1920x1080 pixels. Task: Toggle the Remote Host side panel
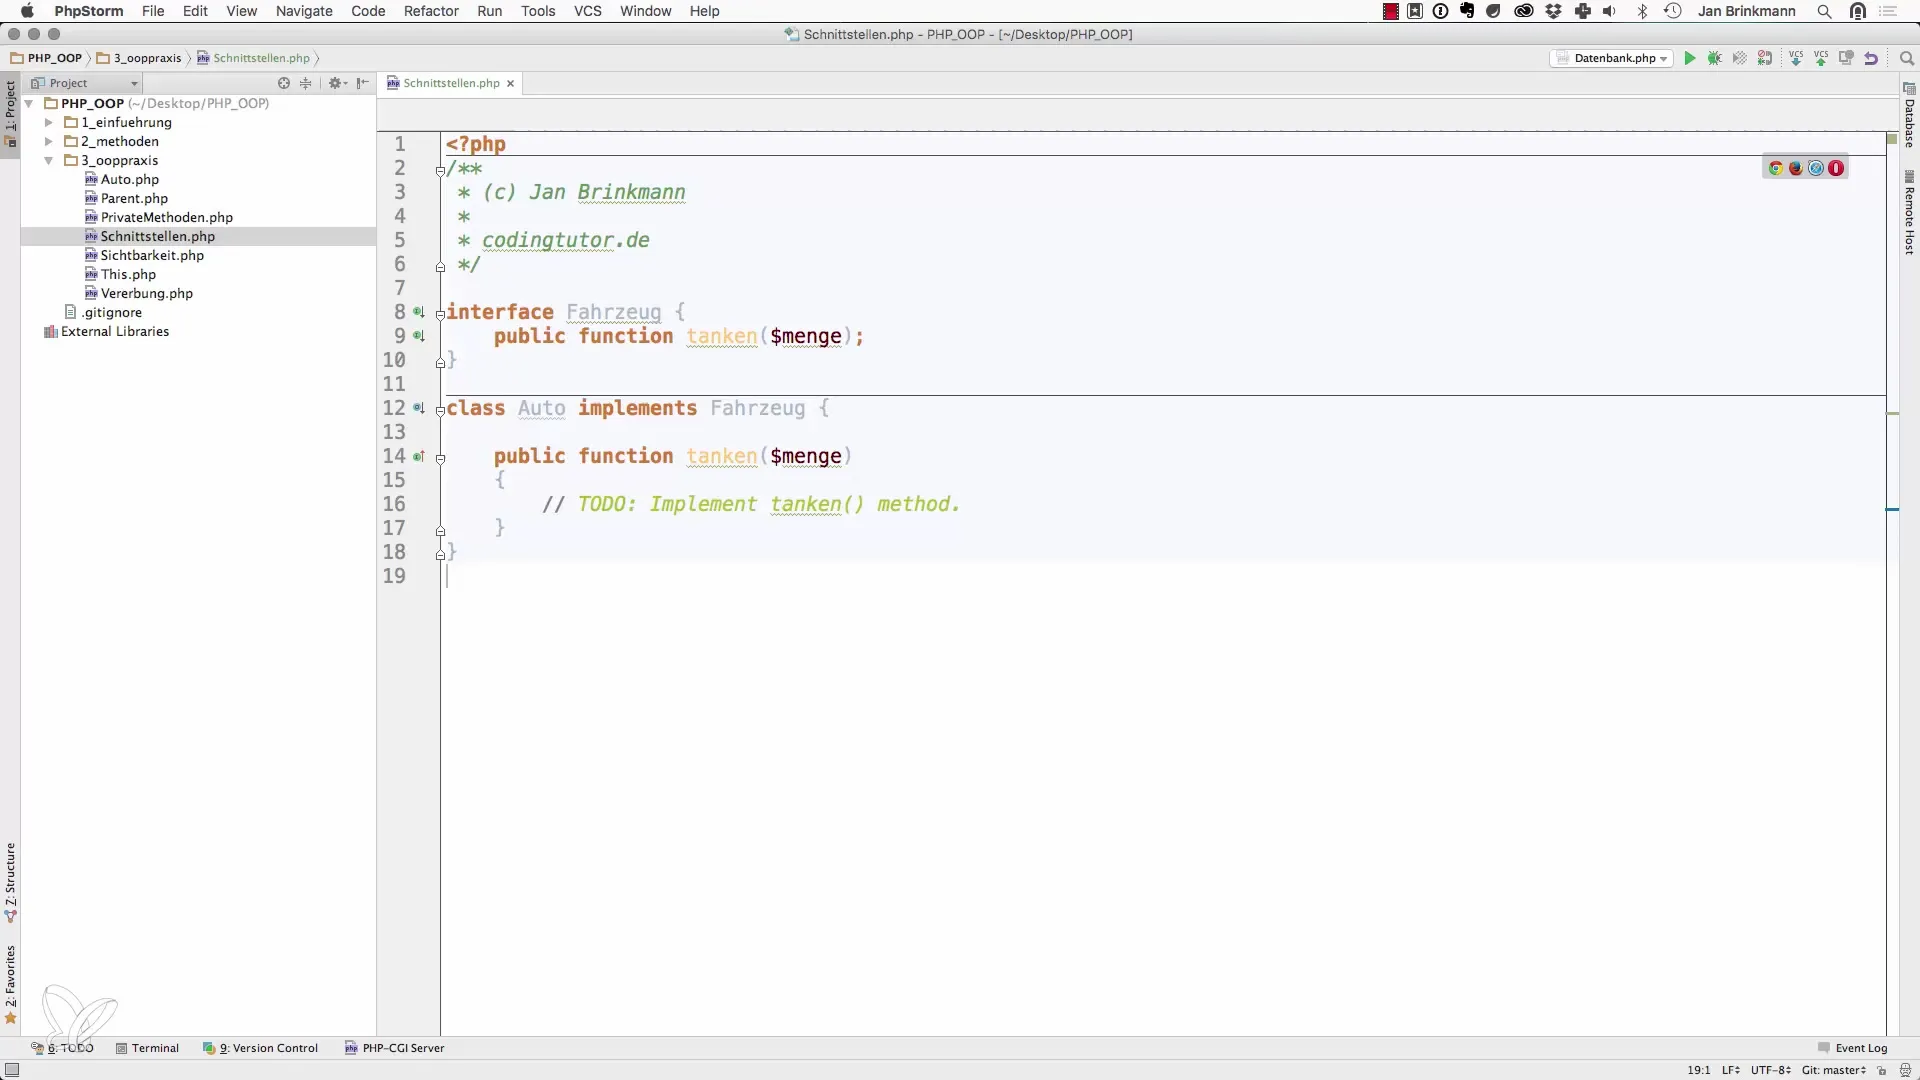tap(1909, 213)
